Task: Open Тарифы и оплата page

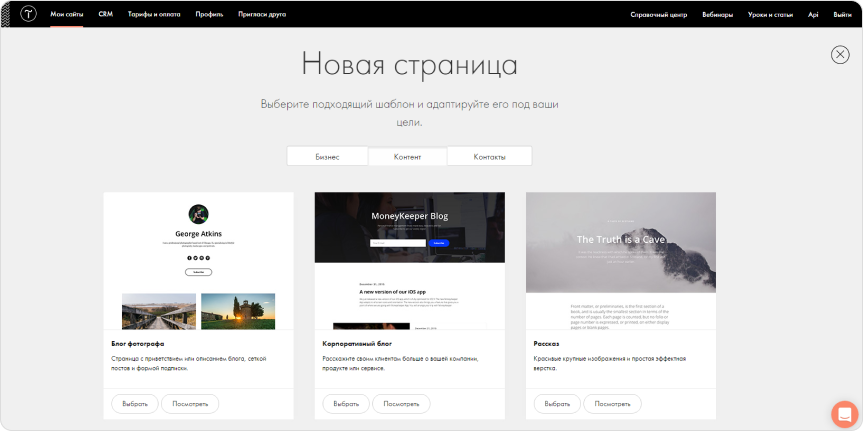Action: click(154, 15)
